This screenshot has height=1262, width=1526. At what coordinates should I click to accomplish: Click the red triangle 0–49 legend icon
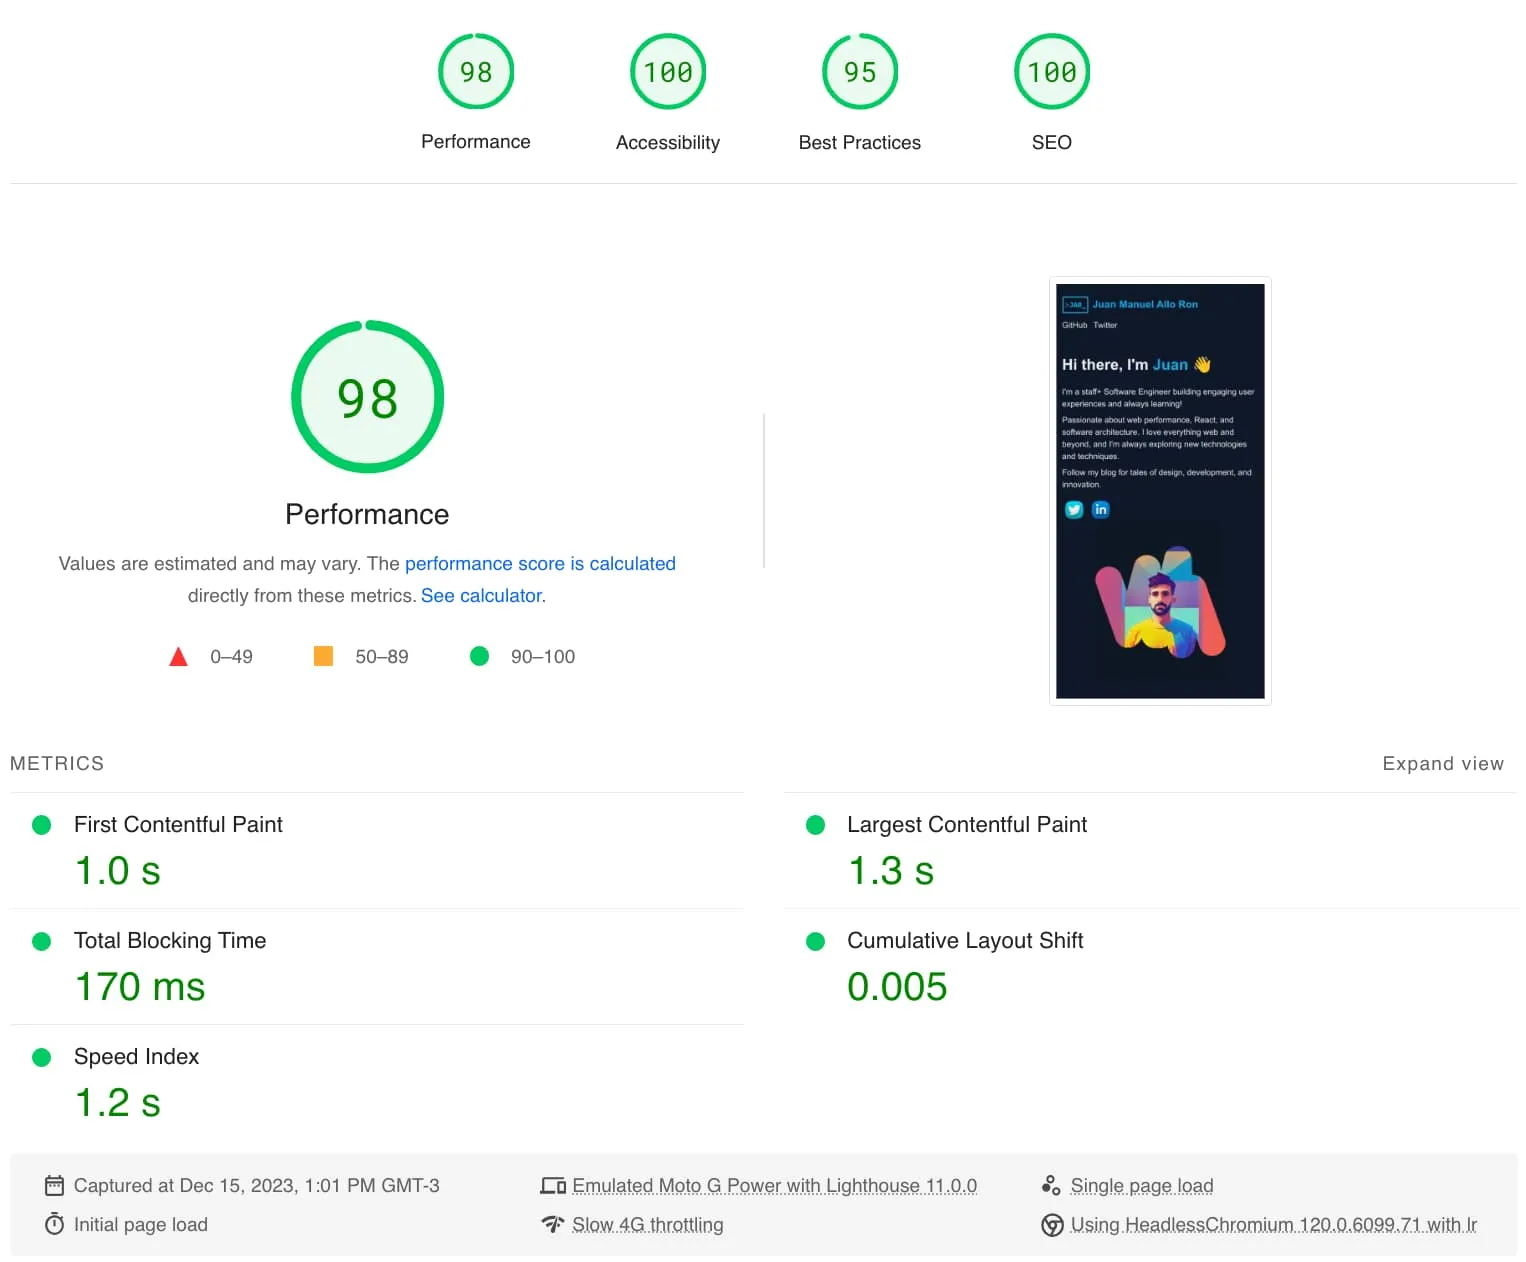click(x=179, y=657)
